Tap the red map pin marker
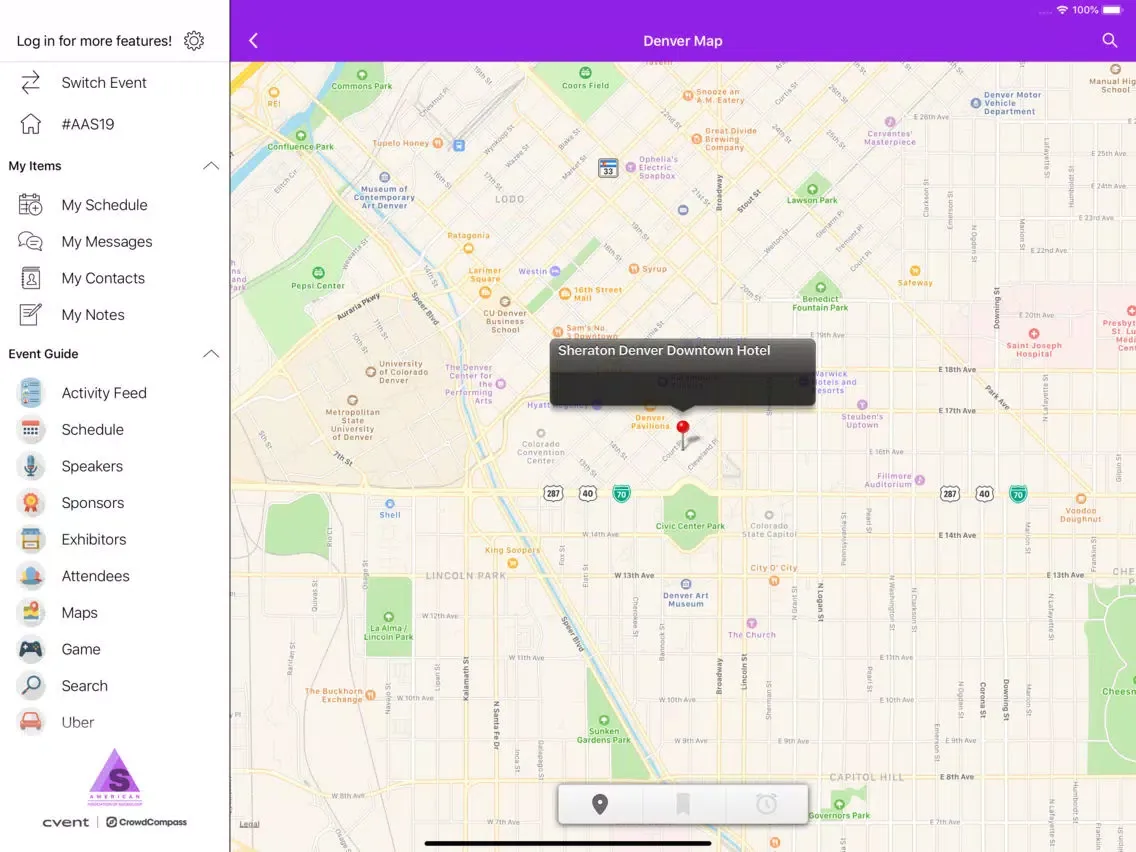Image resolution: width=1136 pixels, height=852 pixels. 682,433
